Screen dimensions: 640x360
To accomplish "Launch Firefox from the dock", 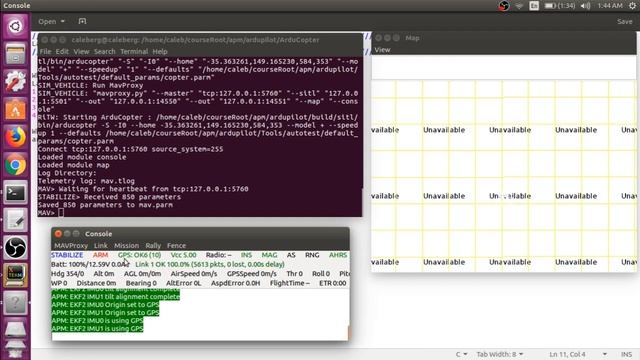I will (15, 137).
